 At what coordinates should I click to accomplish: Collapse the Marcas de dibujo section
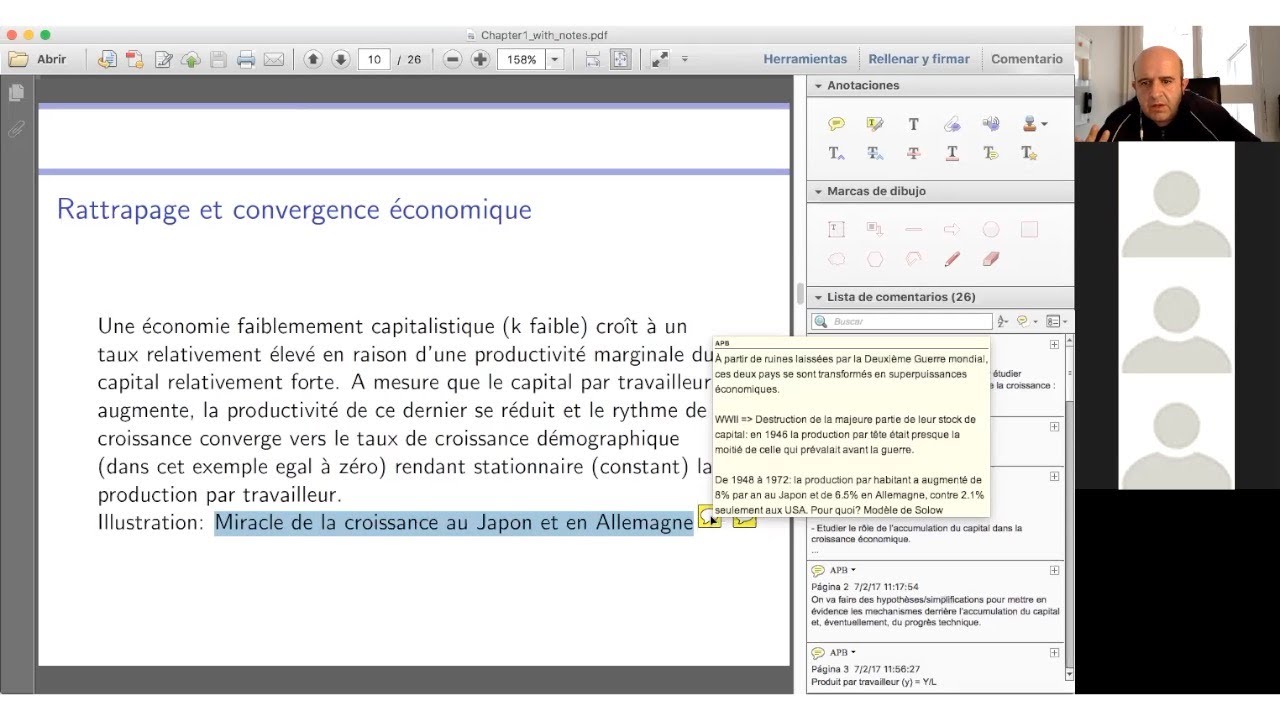tap(818, 191)
